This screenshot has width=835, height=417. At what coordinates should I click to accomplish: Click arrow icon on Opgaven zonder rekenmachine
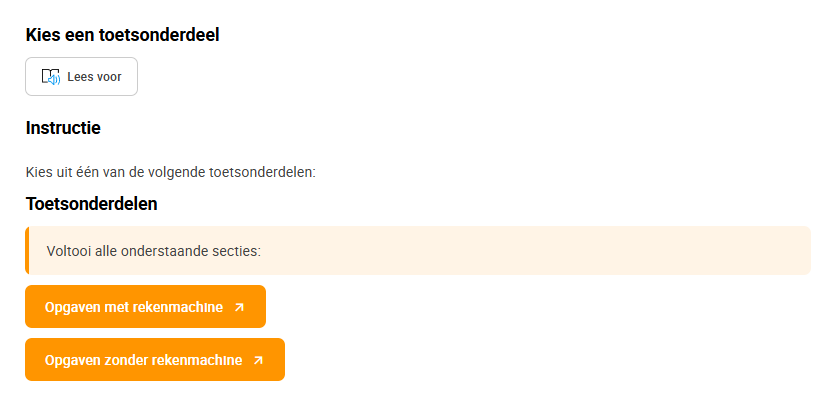coord(258,361)
